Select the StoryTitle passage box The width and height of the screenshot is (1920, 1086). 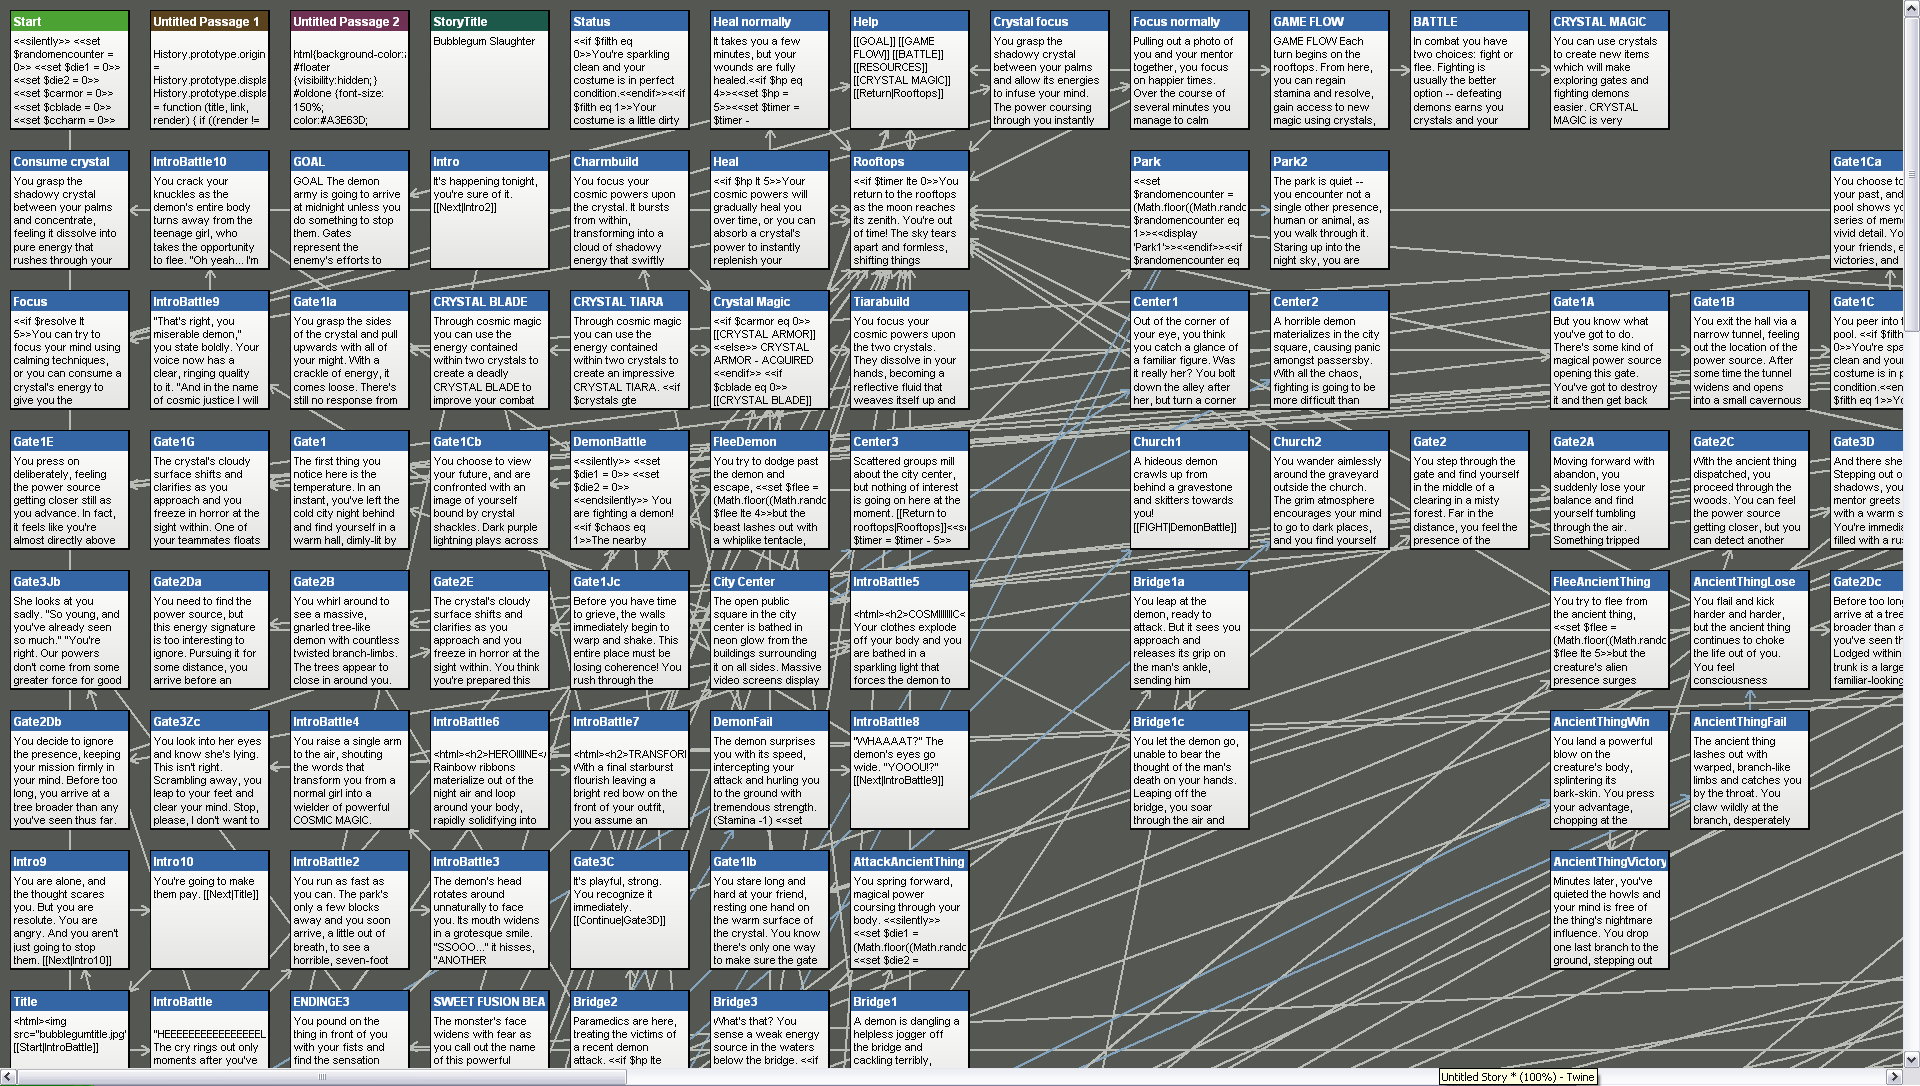coord(489,70)
